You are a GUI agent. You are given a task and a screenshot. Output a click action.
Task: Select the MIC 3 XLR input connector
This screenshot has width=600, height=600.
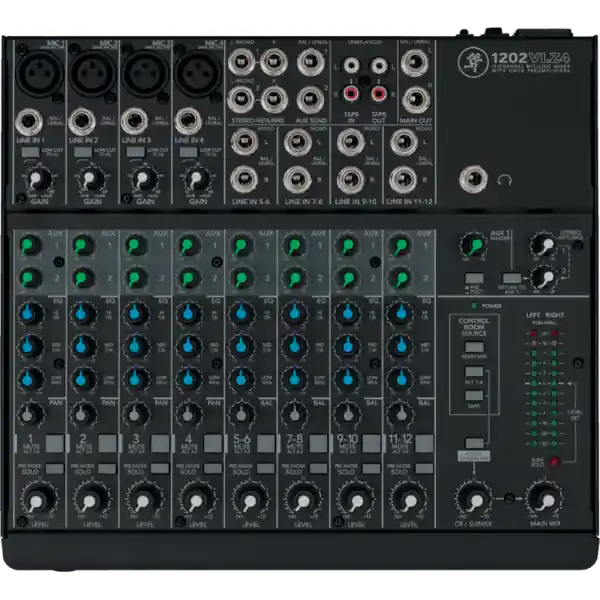[x=145, y=74]
